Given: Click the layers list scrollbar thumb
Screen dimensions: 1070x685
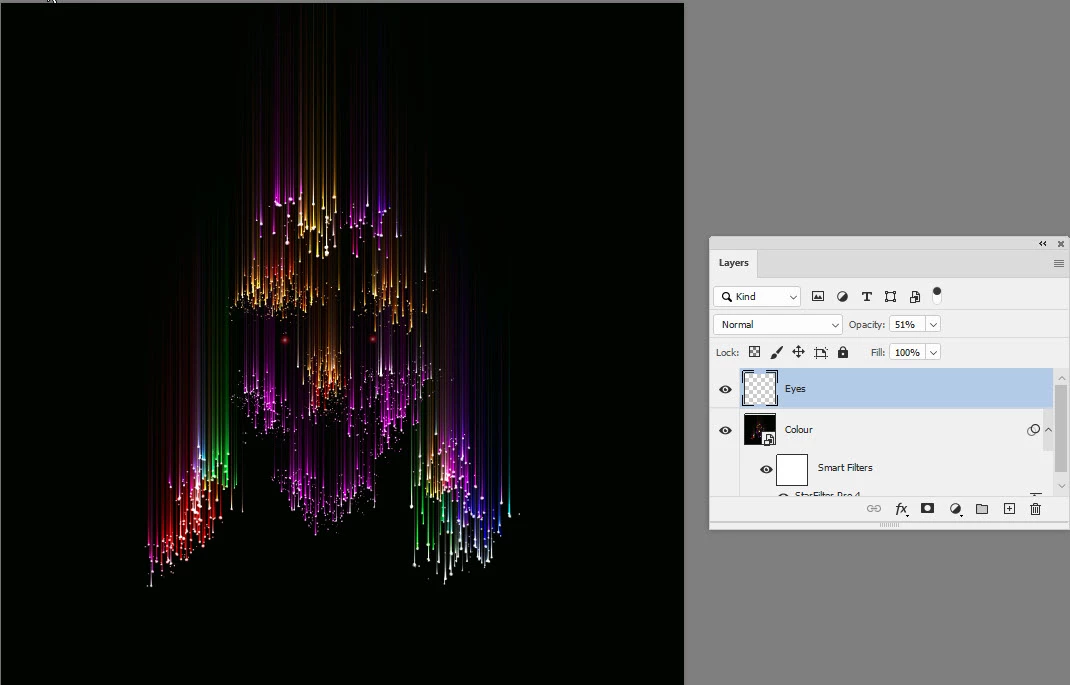Looking at the screenshot, I should coord(1061,428).
